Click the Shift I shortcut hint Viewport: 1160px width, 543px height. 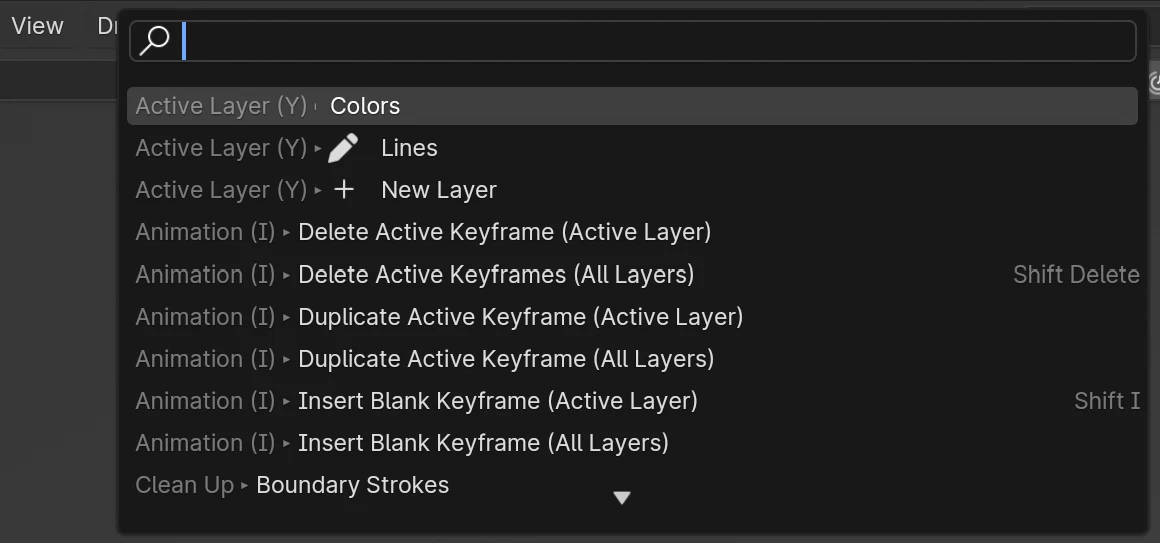point(1107,401)
